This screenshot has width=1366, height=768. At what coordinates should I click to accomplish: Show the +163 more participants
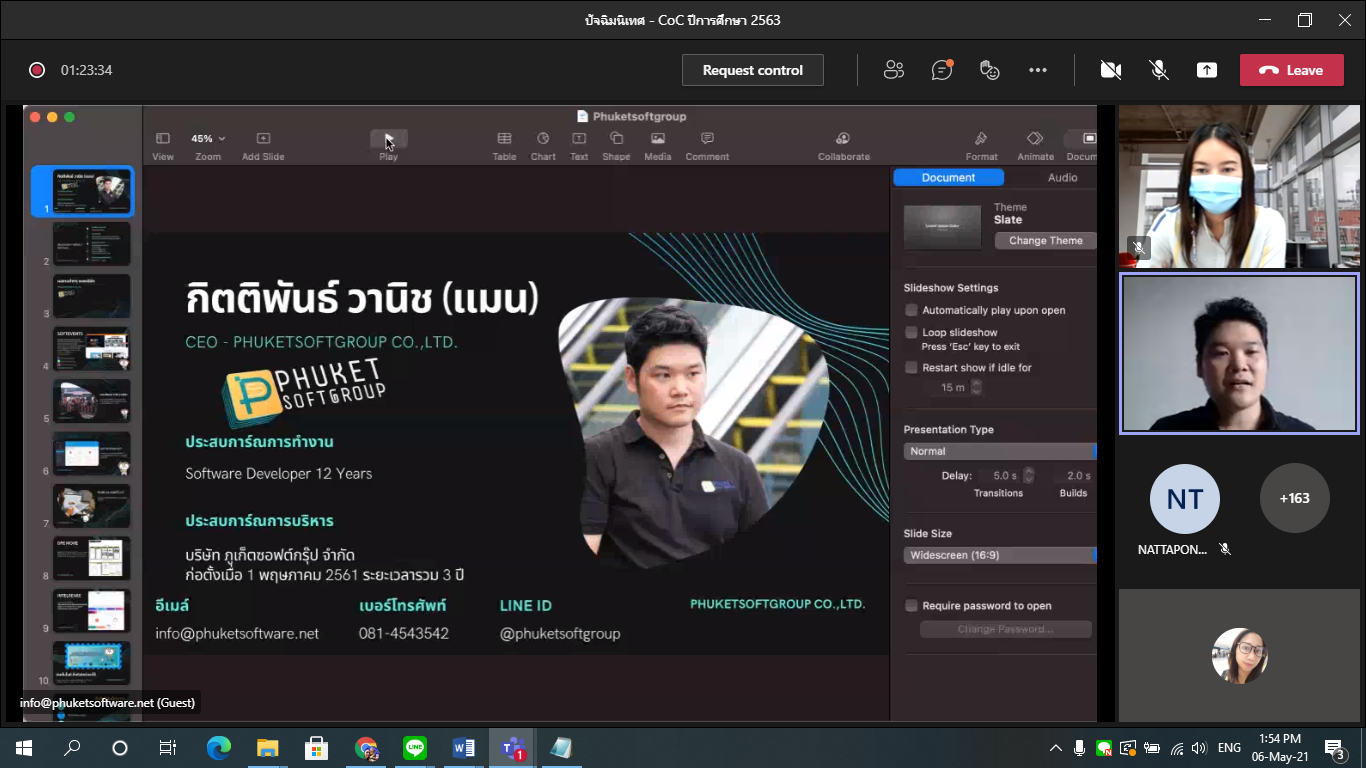[1294, 498]
